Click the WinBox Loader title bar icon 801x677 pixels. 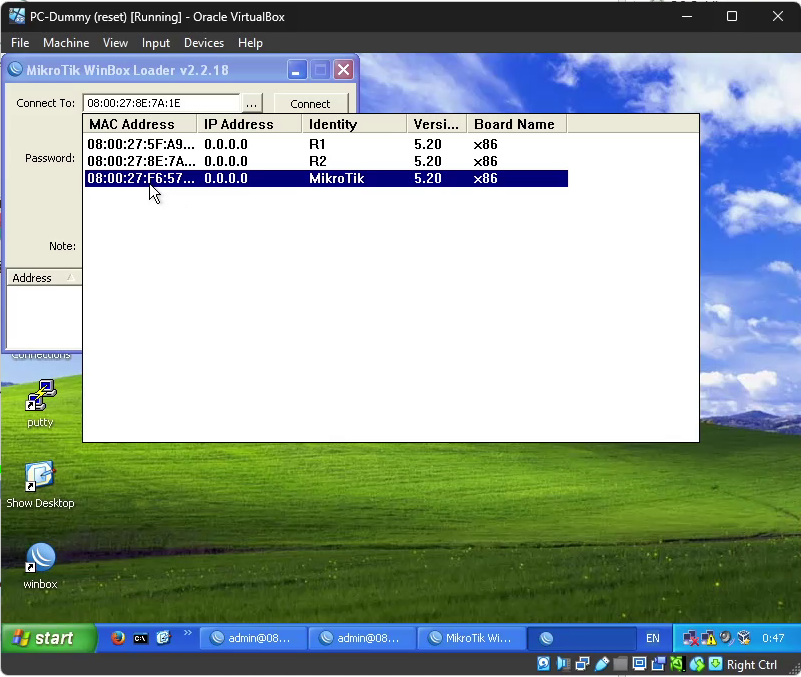[15, 69]
